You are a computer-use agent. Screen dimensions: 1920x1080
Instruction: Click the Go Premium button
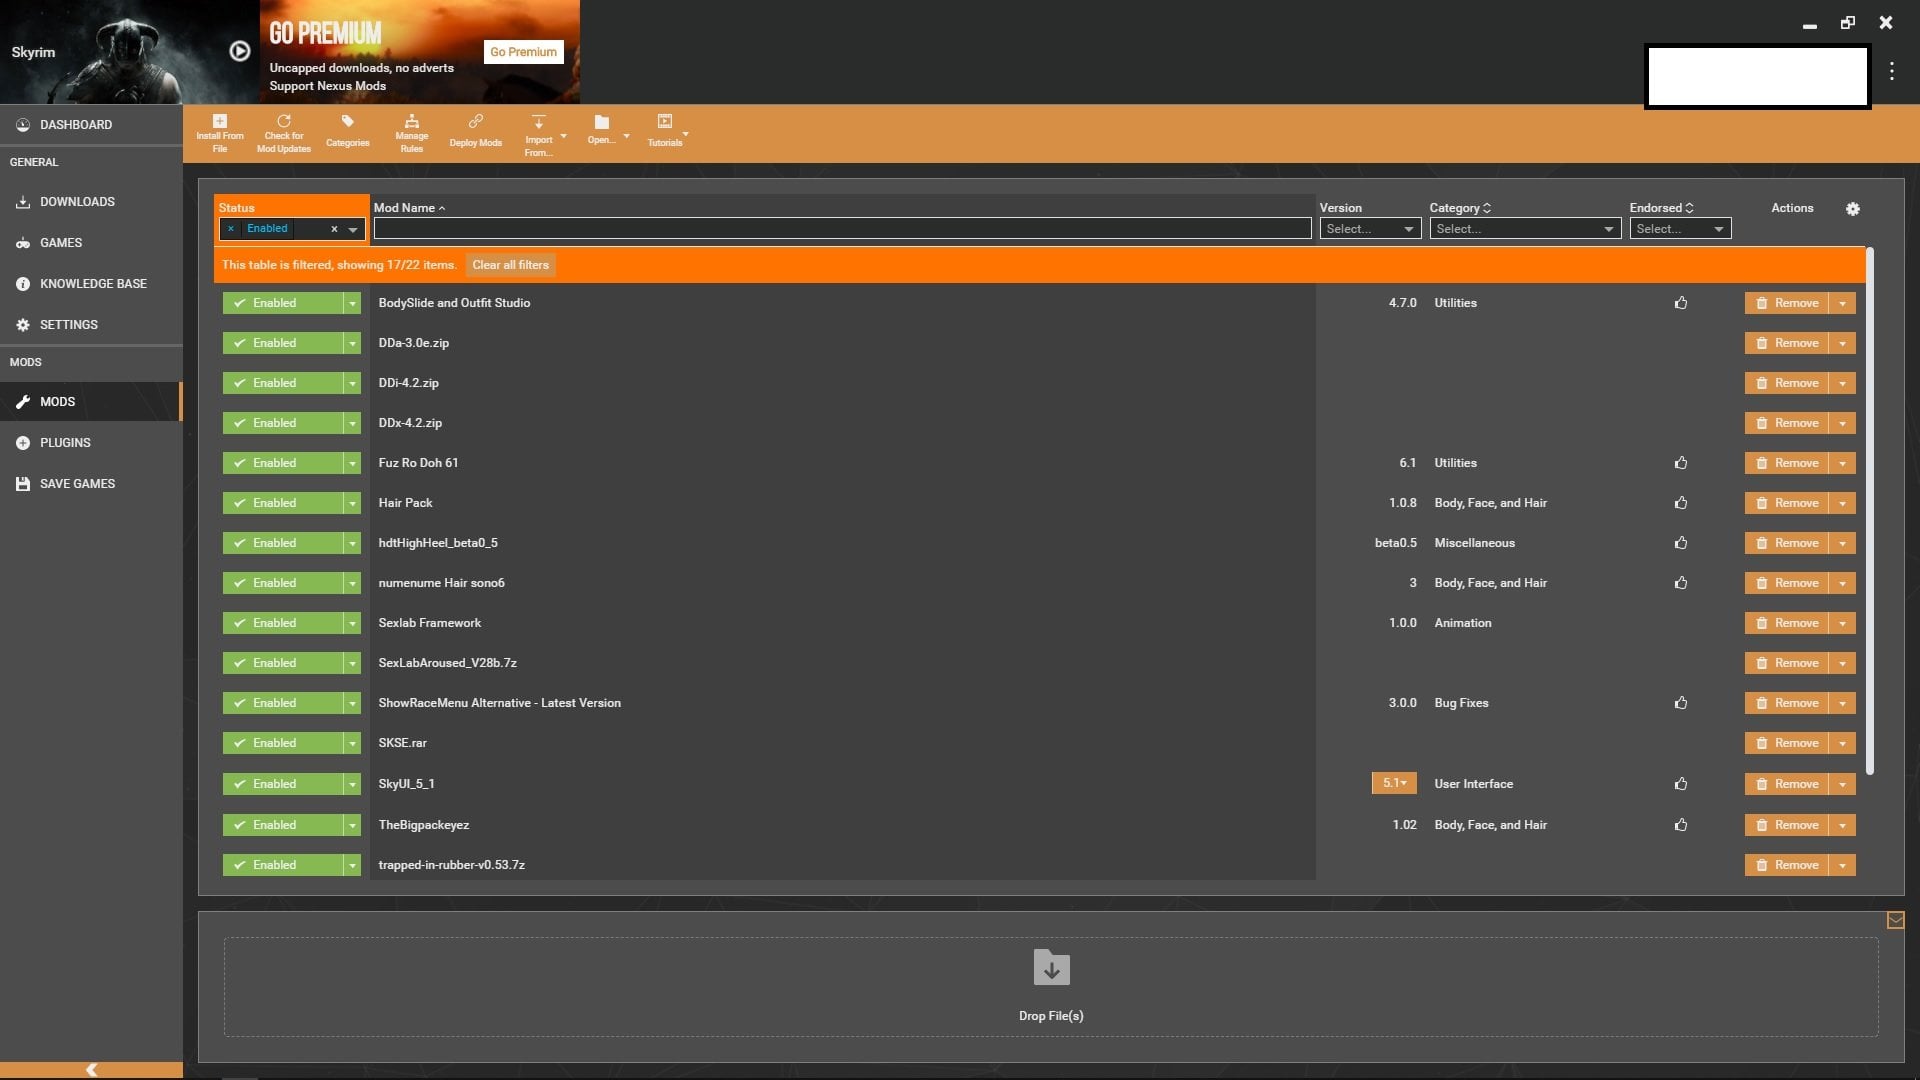(524, 52)
